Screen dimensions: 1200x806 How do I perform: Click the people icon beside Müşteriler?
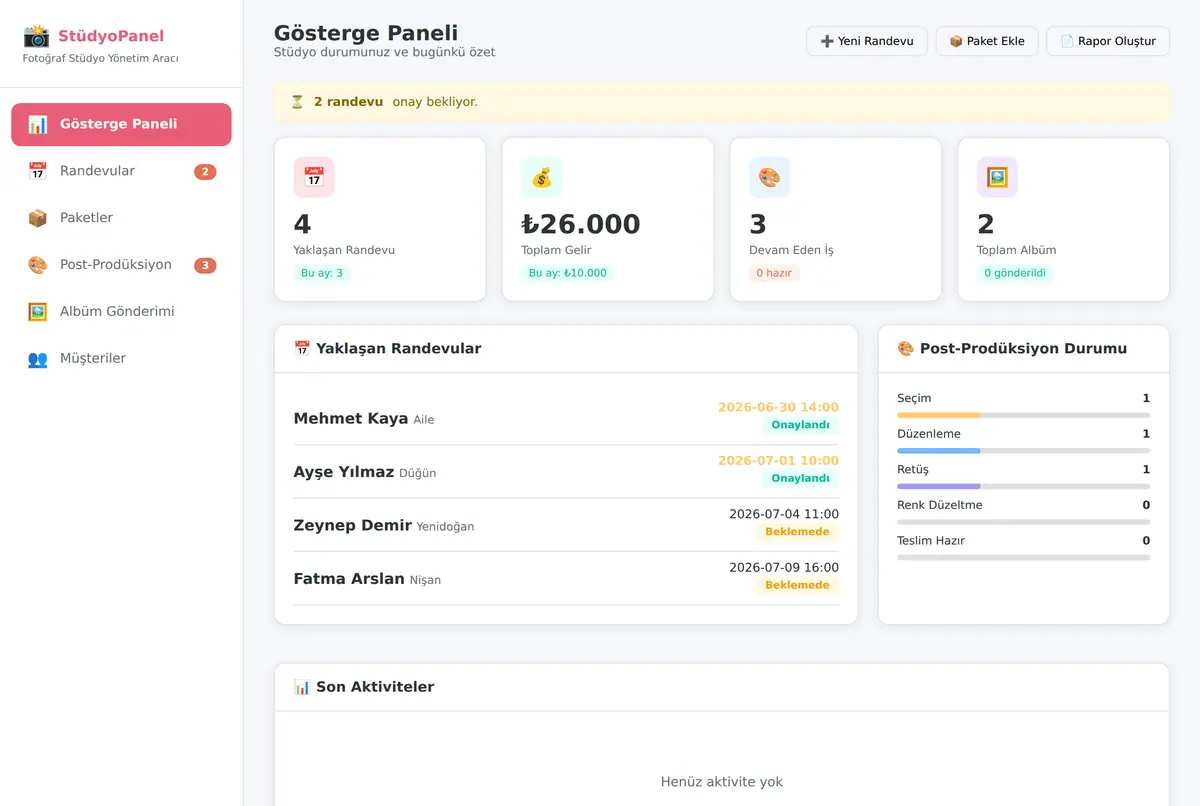38,359
